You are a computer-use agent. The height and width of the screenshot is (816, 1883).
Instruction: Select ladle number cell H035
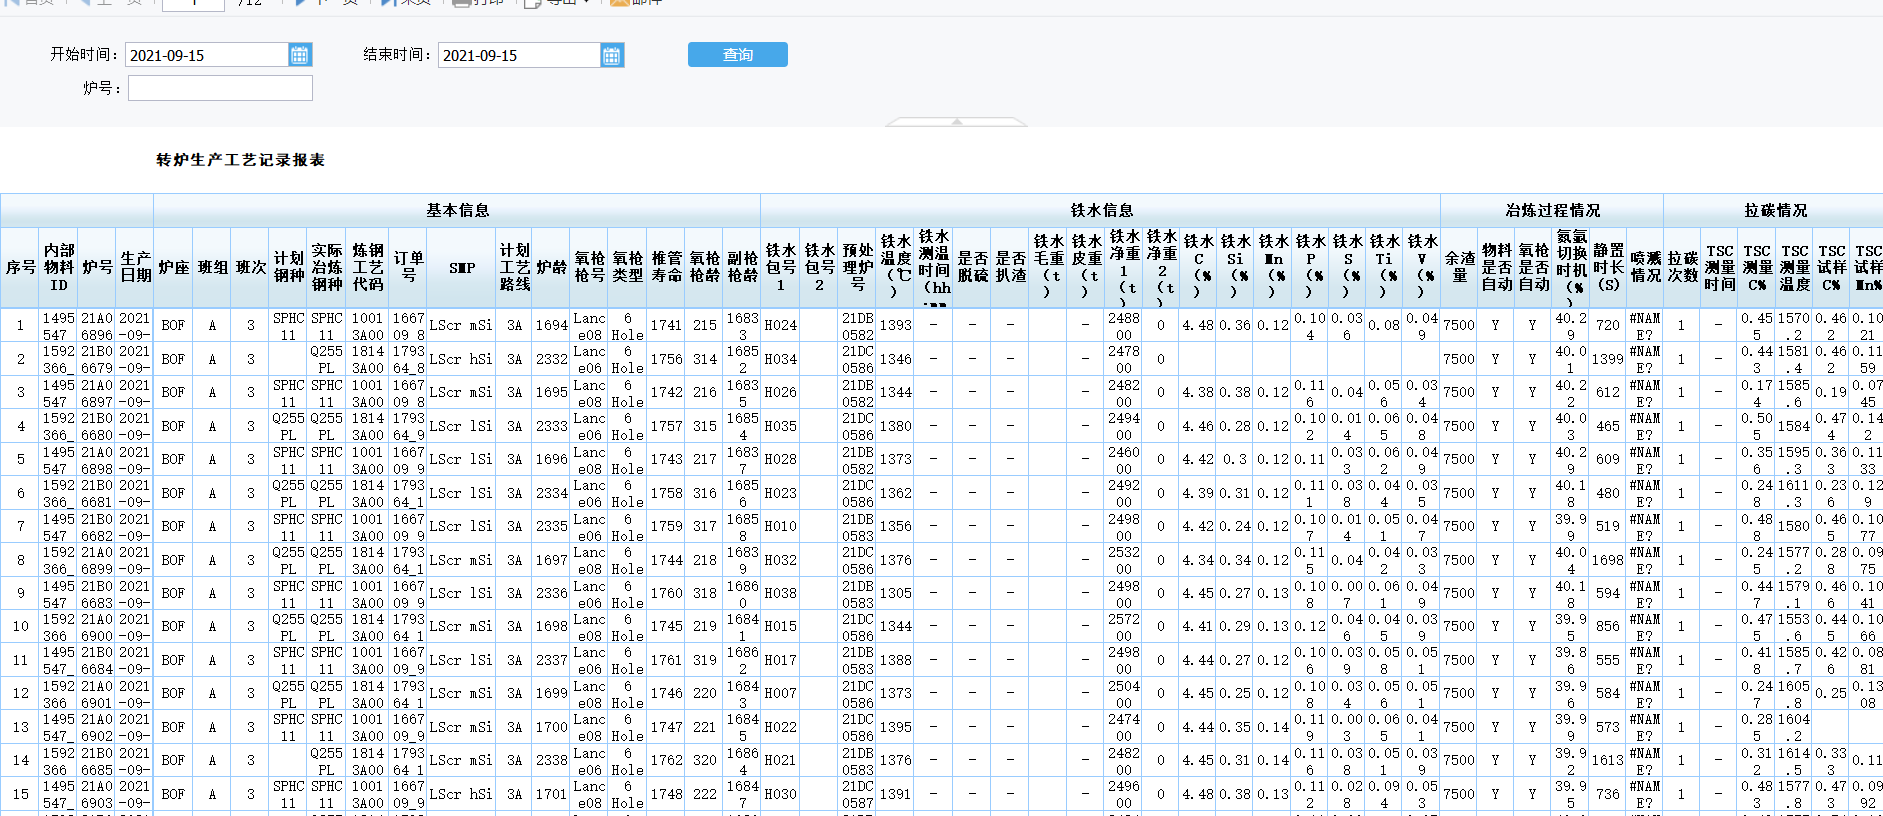coord(780,426)
